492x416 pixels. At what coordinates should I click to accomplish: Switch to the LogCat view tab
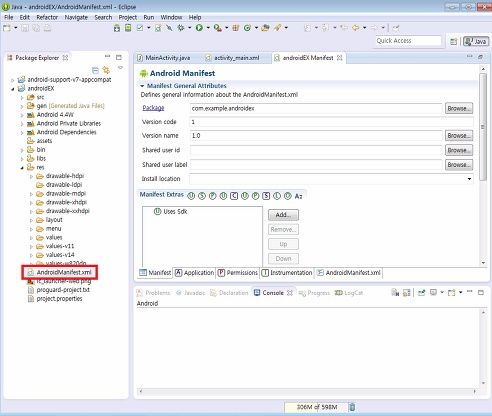coord(349,293)
